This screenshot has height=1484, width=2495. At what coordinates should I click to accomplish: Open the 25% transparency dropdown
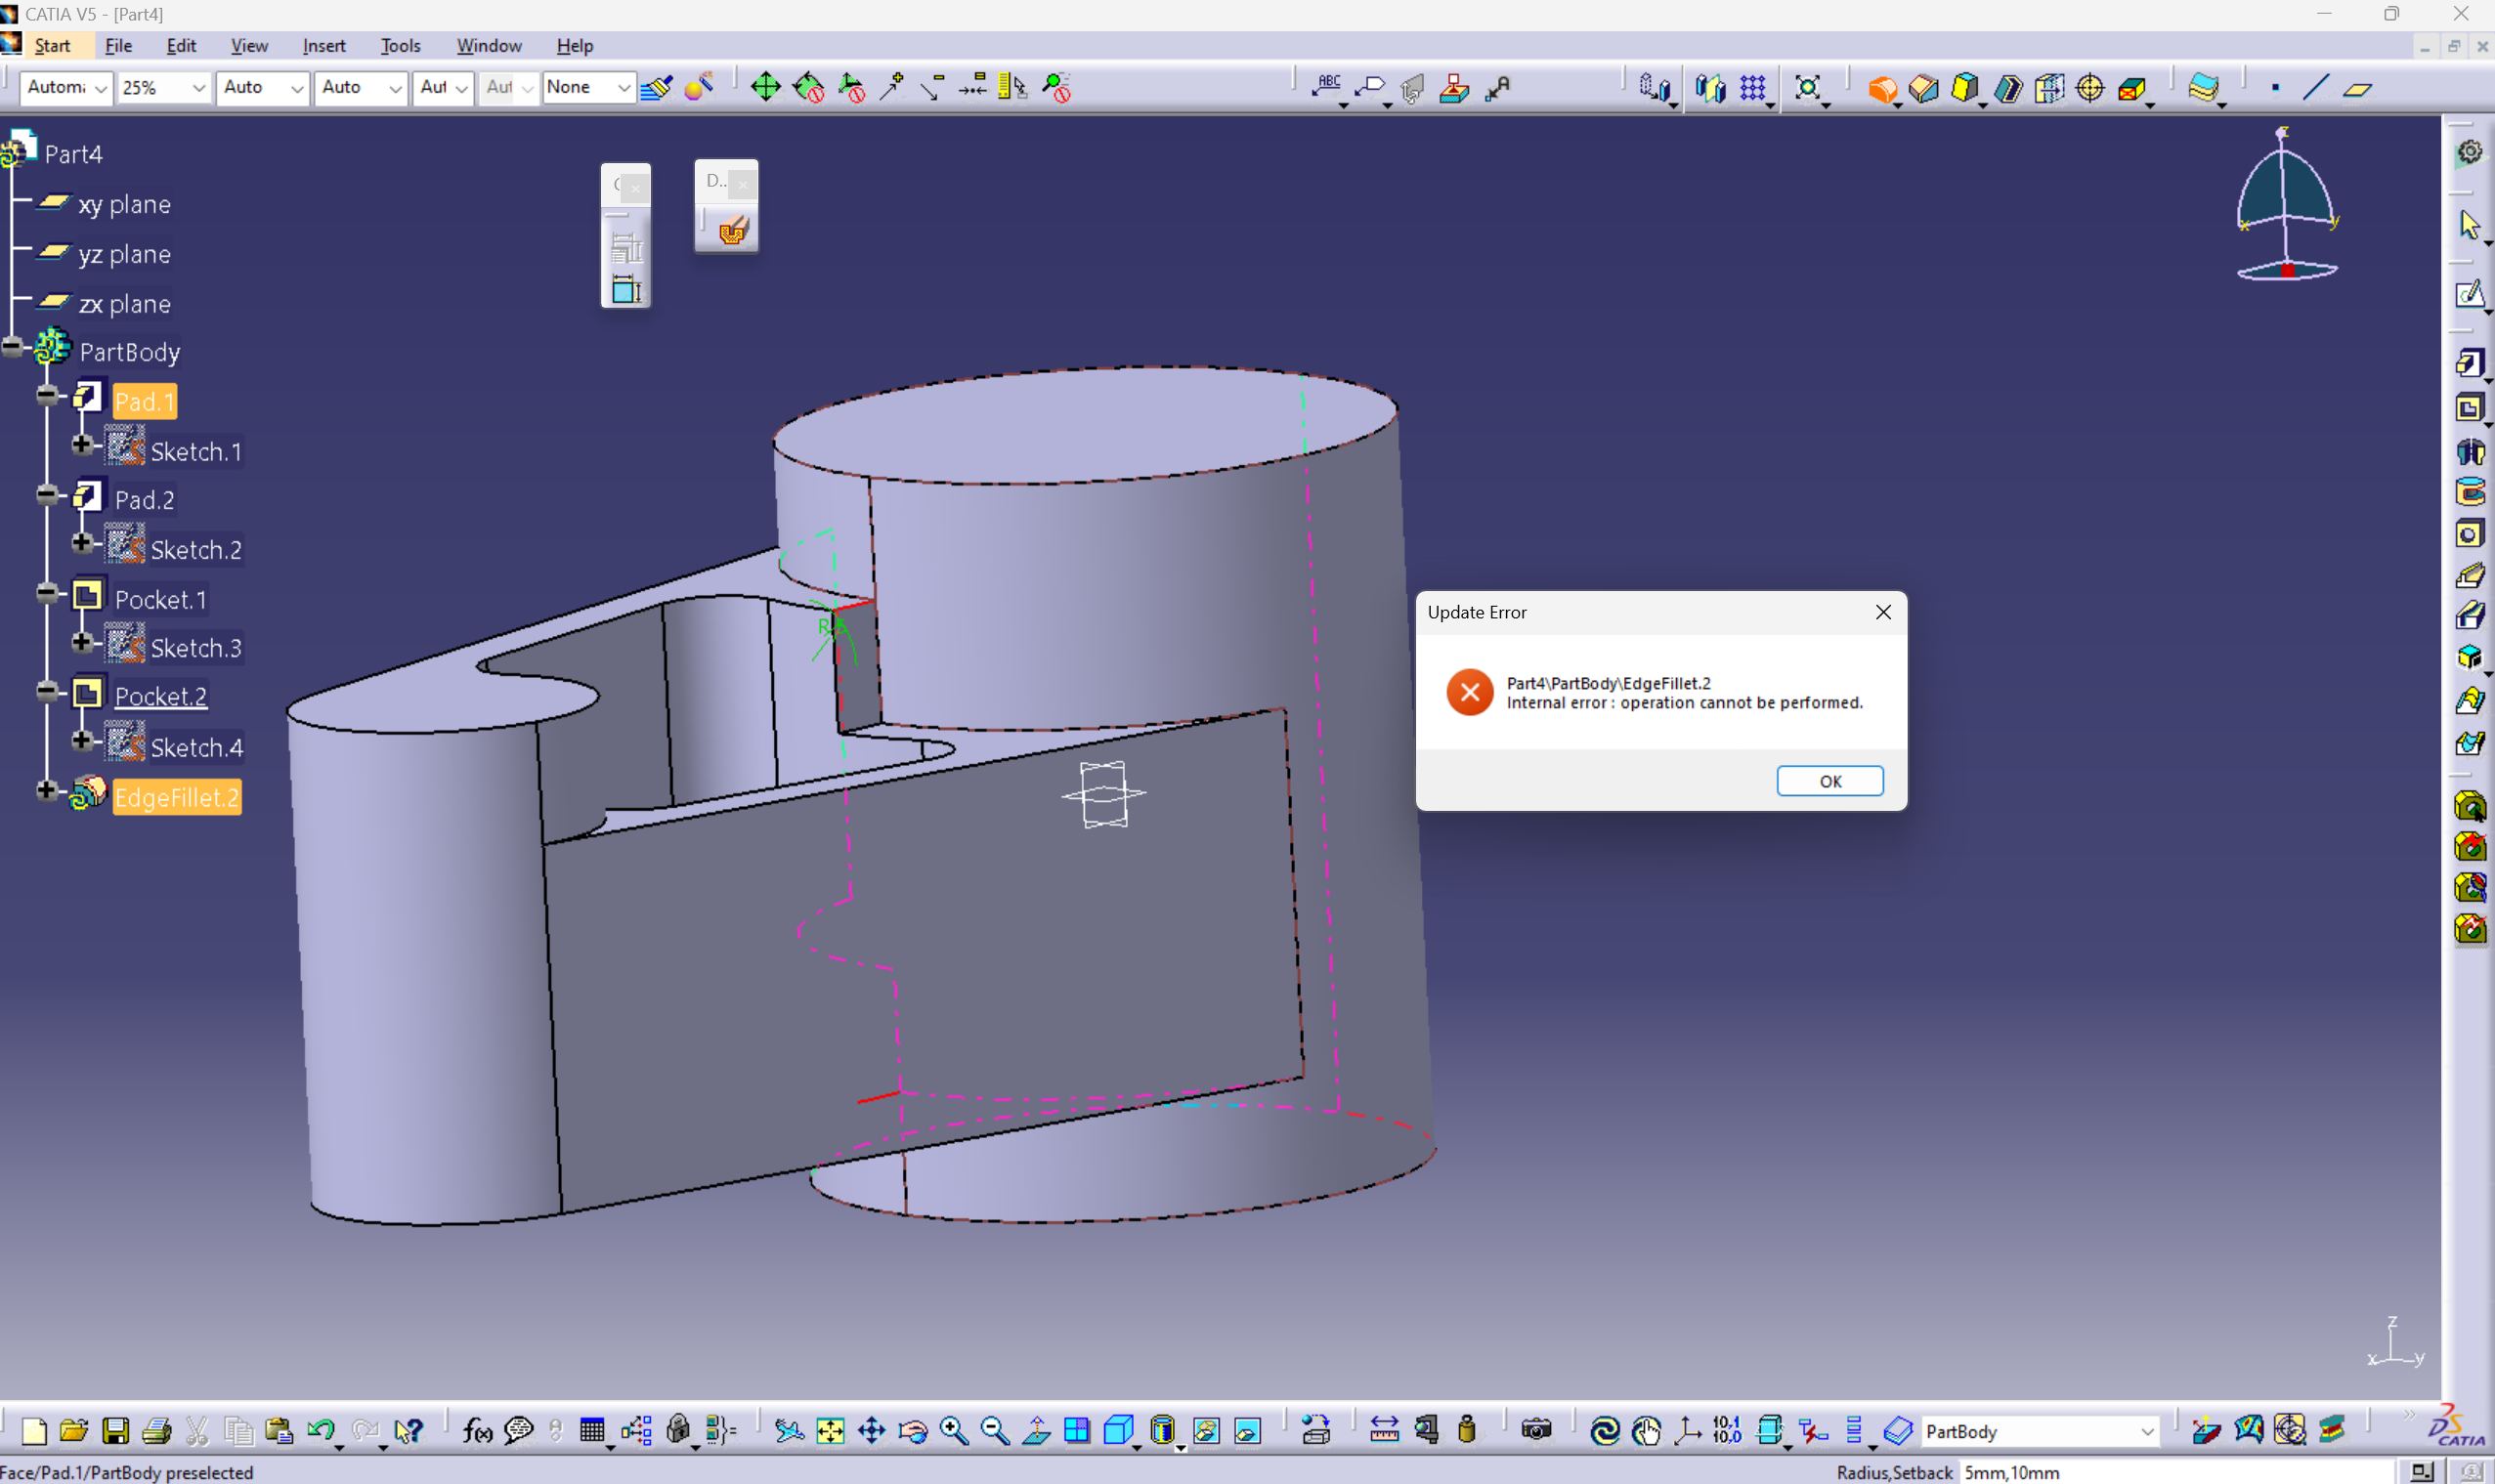tap(198, 88)
